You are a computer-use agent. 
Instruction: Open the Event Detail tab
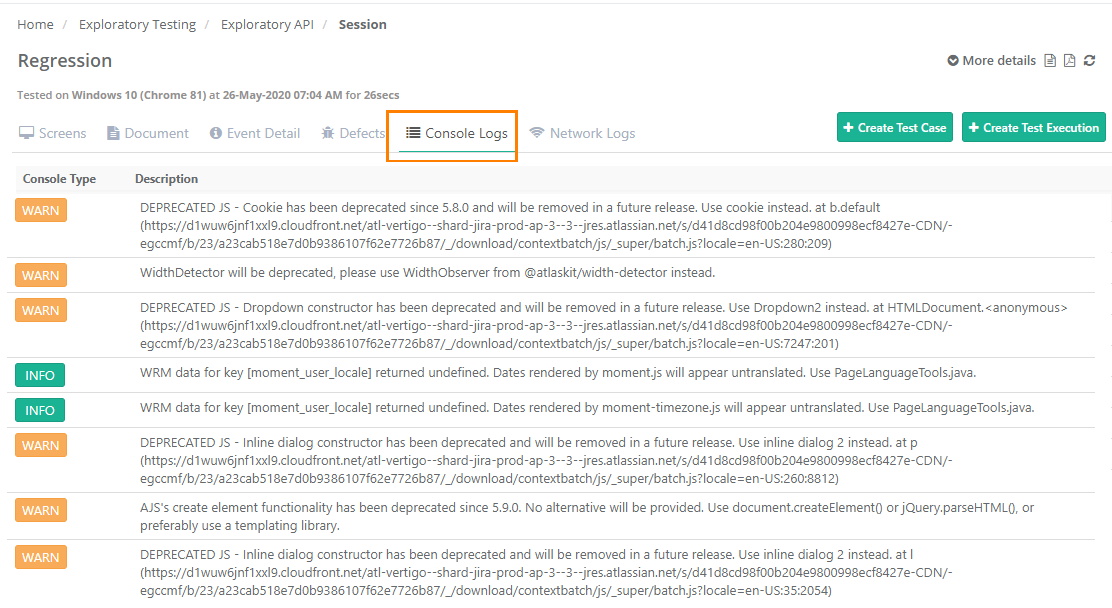tap(255, 133)
